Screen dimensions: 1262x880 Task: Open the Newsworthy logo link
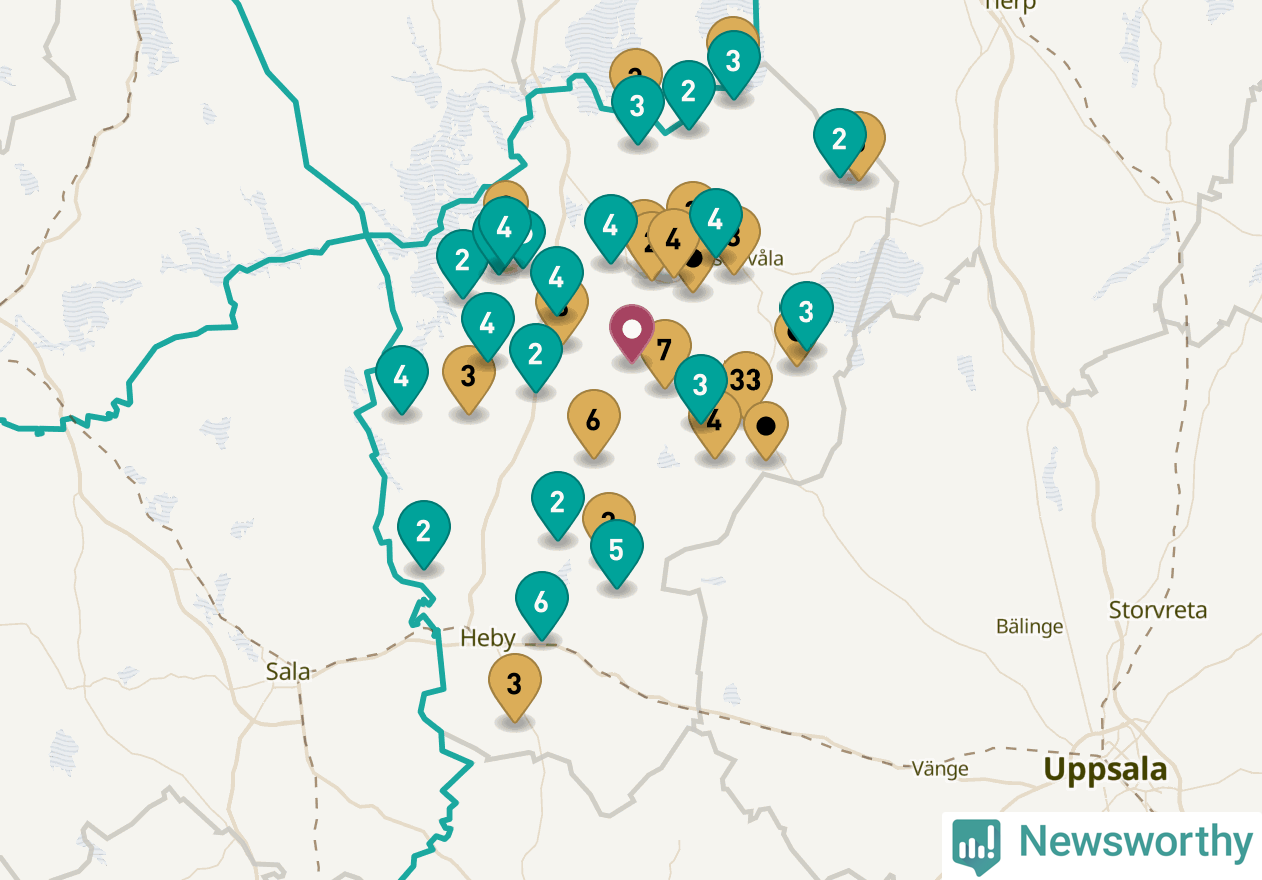click(x=1102, y=844)
